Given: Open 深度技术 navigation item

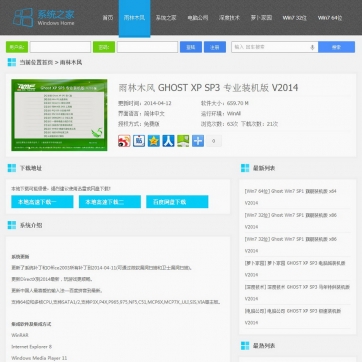Looking at the screenshot, I should tap(229, 18).
